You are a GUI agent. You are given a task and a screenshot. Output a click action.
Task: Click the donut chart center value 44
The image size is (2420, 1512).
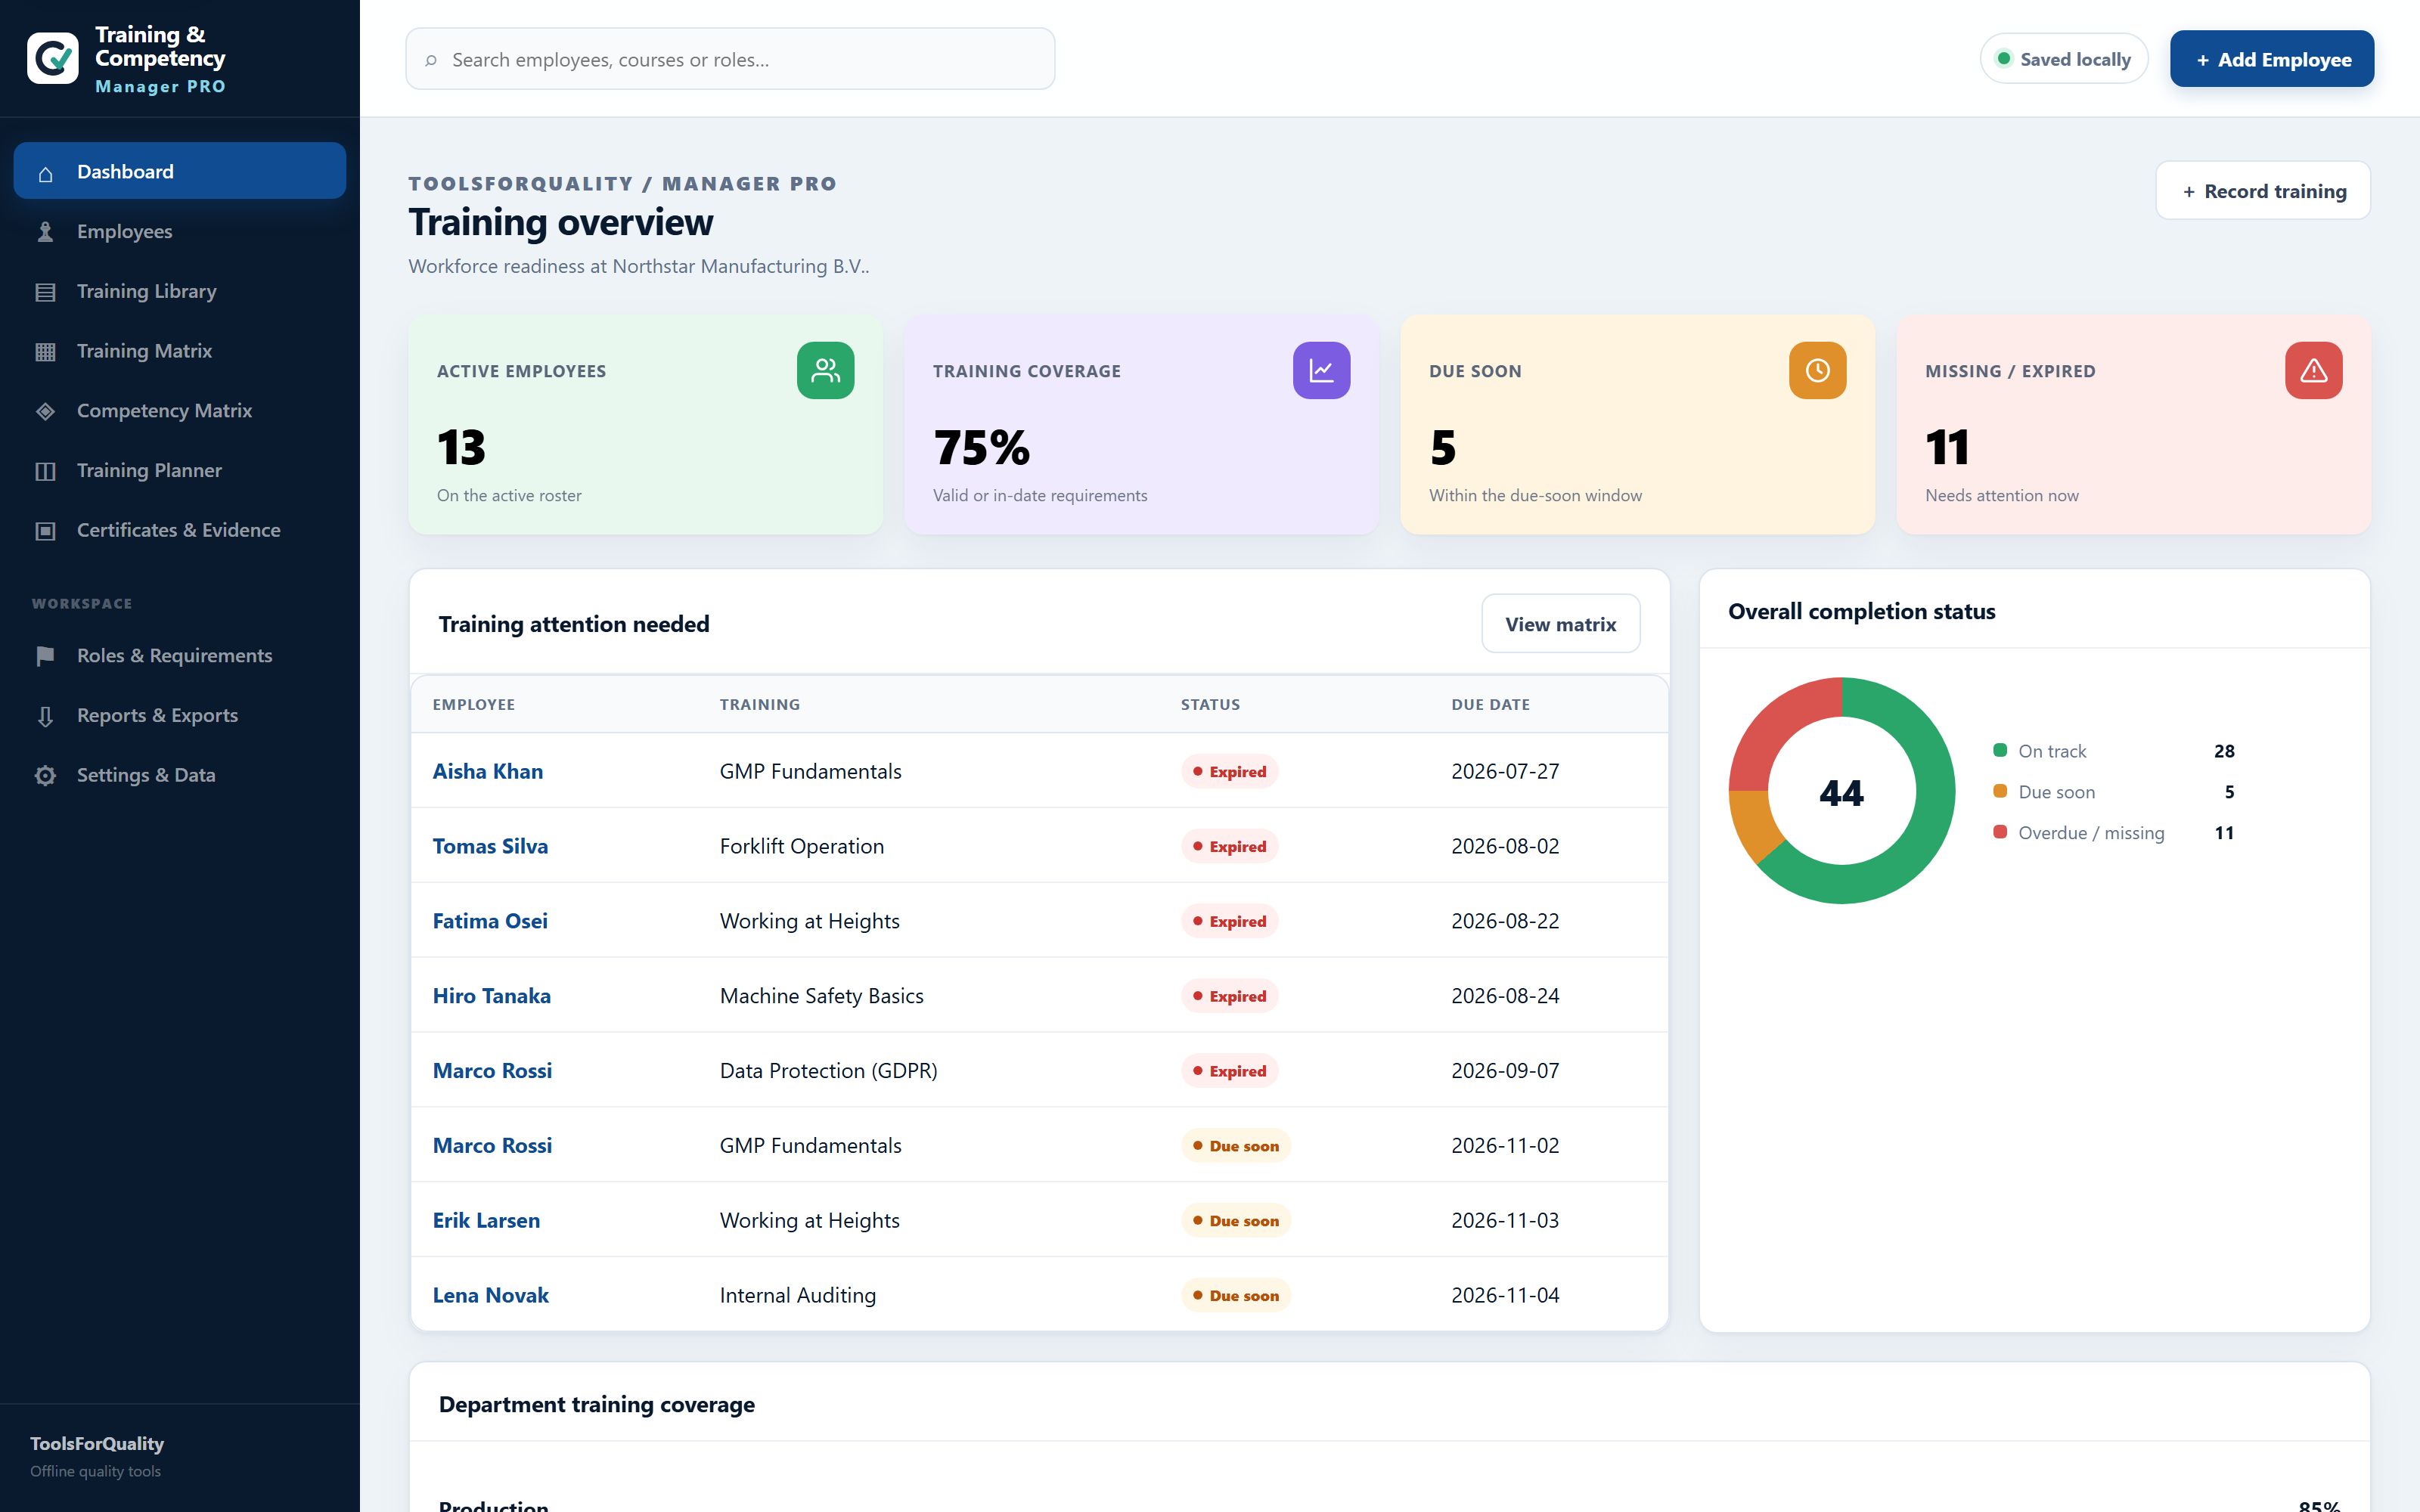[x=1841, y=793]
